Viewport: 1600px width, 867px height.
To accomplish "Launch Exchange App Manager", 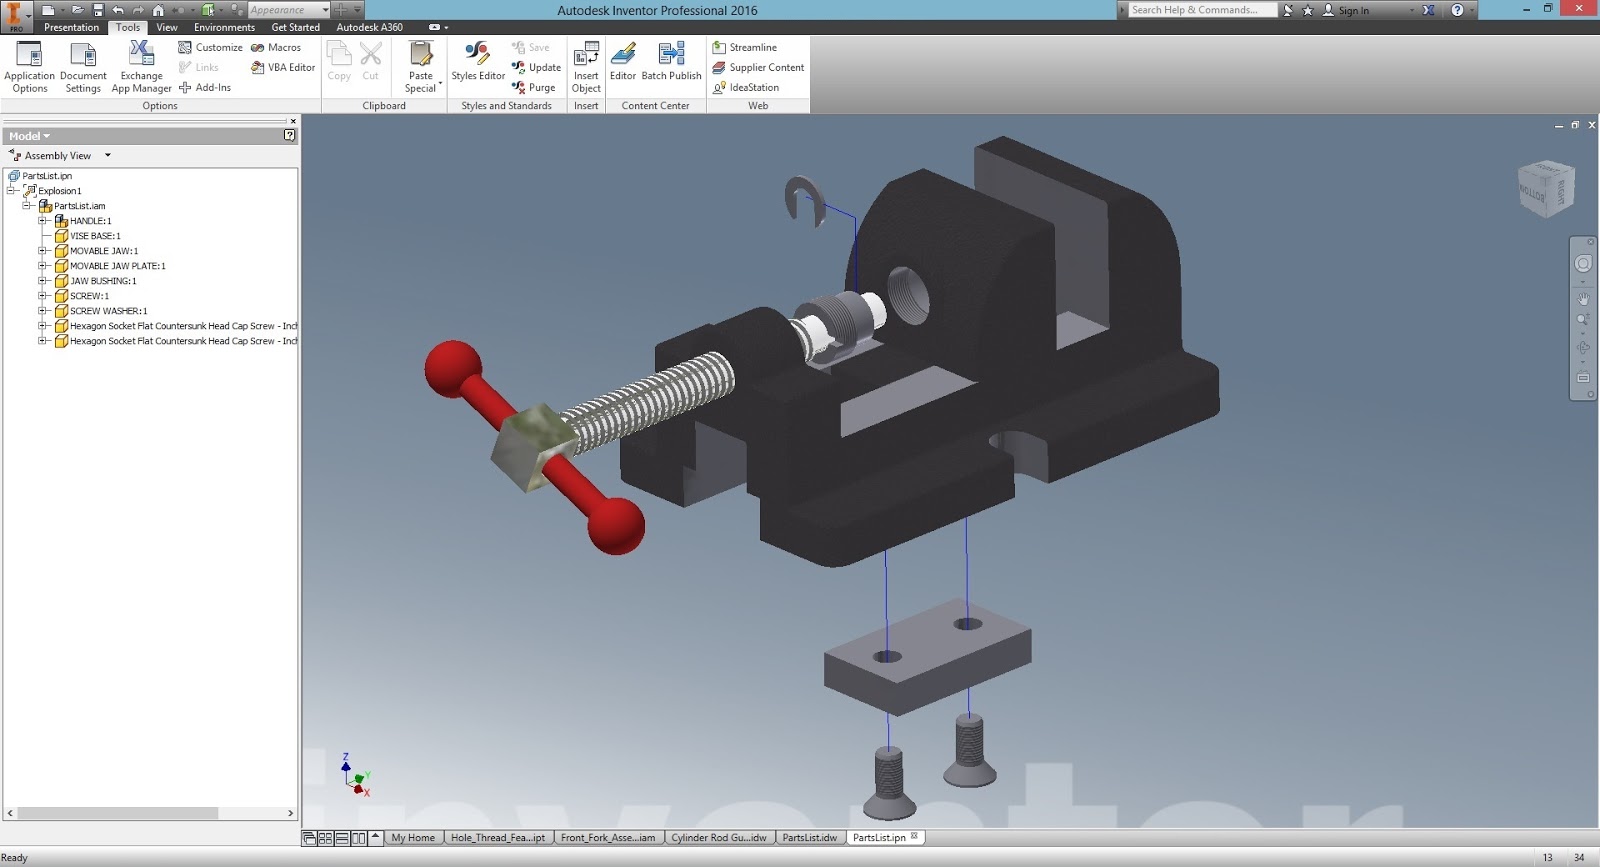I will pyautogui.click(x=141, y=67).
